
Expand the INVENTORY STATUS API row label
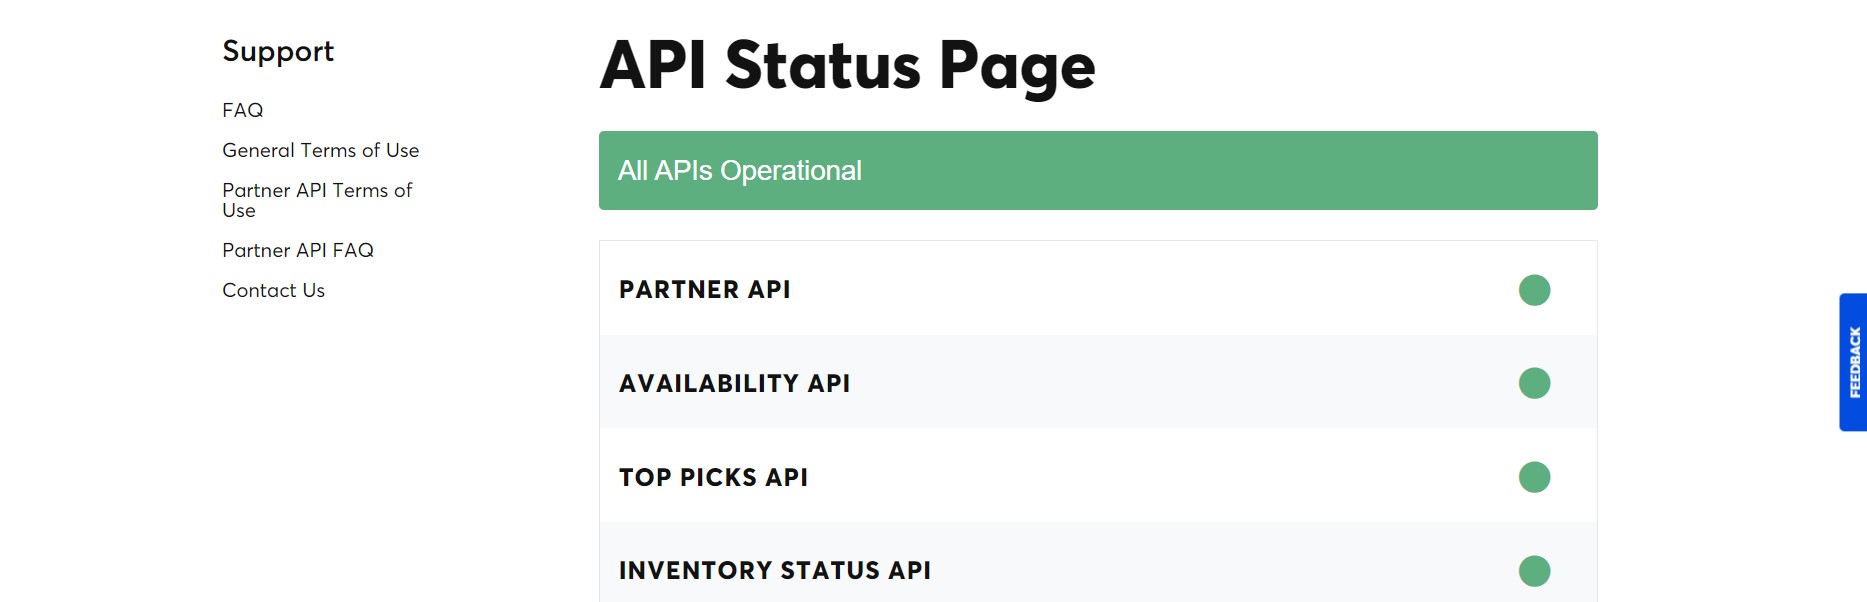(775, 571)
